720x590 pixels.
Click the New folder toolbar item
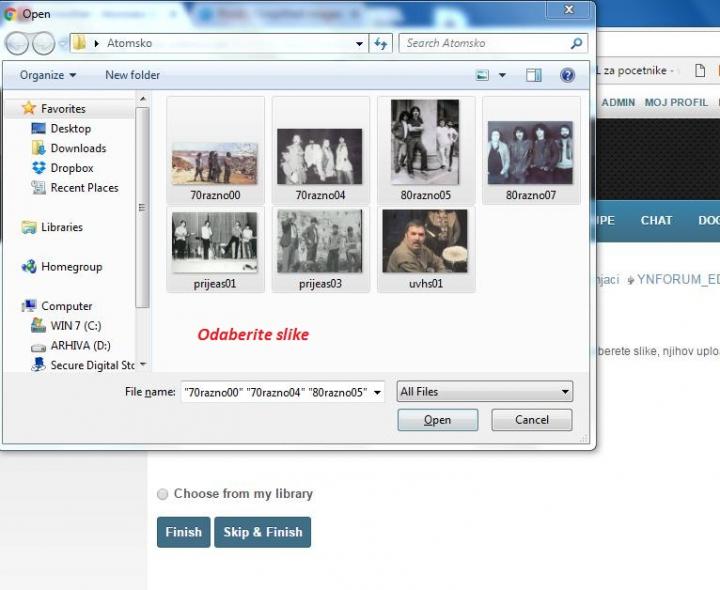tap(132, 75)
